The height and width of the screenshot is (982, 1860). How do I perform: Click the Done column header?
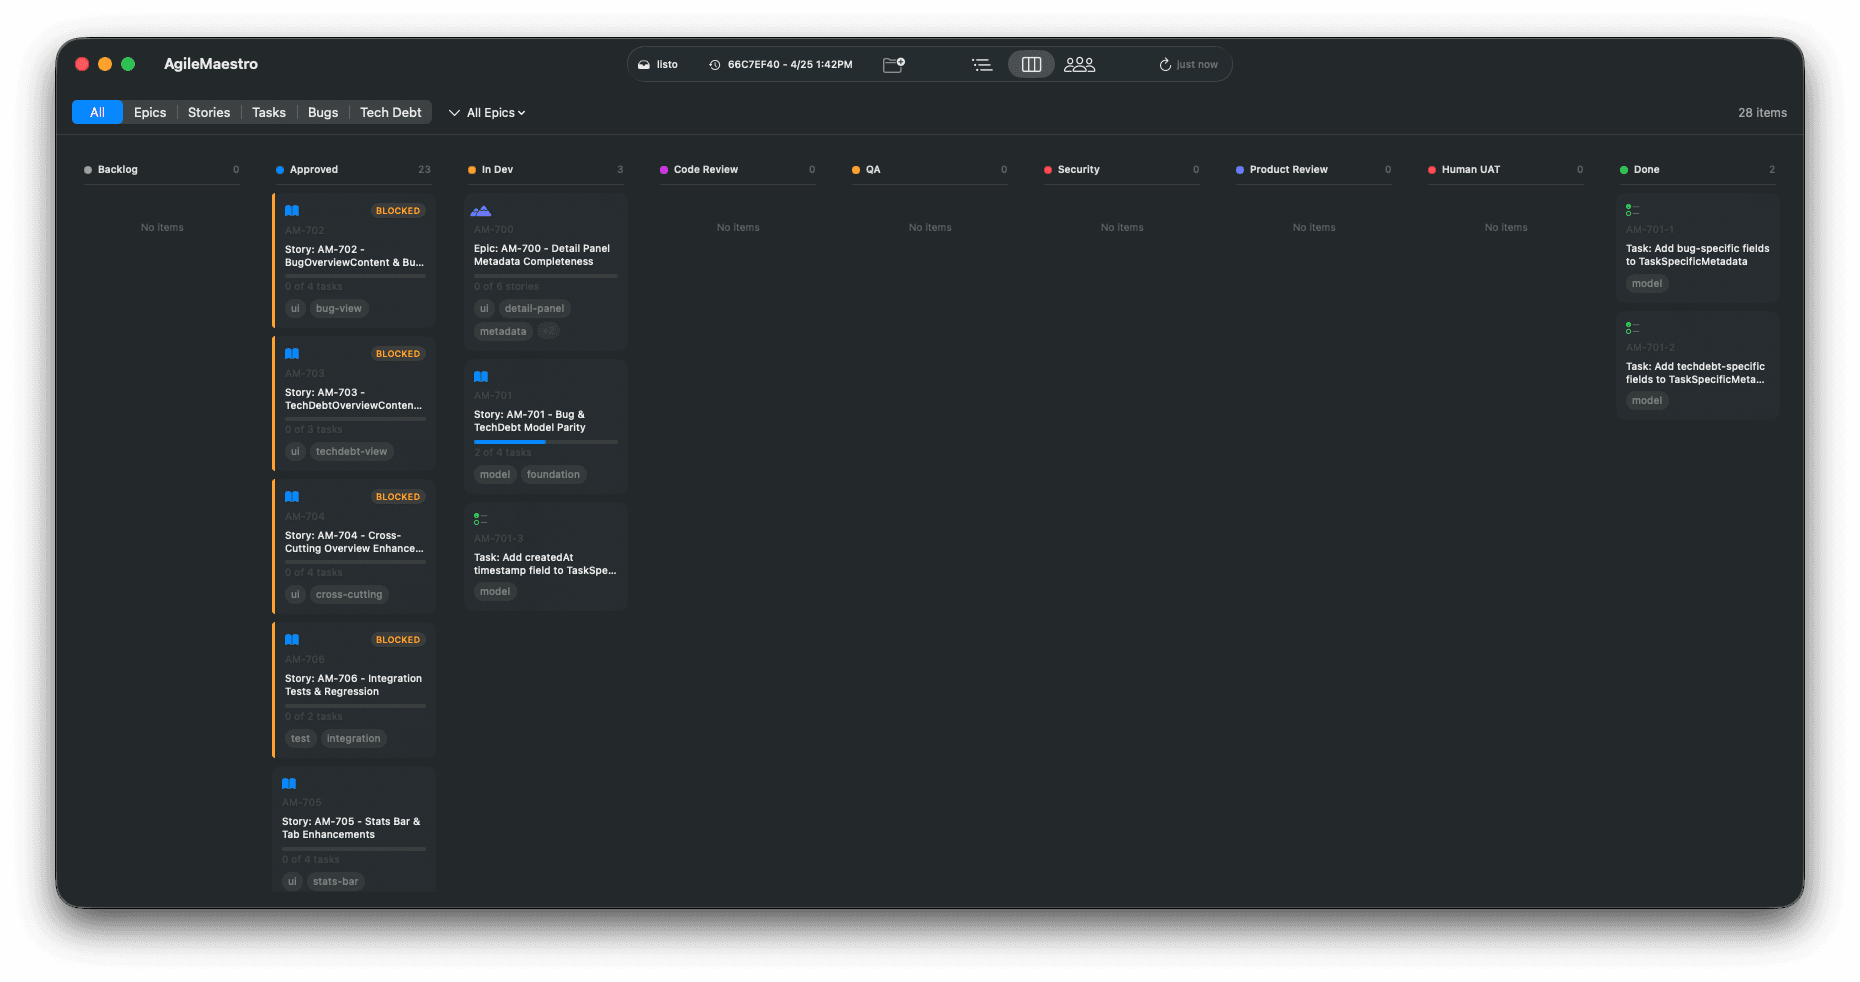point(1697,170)
